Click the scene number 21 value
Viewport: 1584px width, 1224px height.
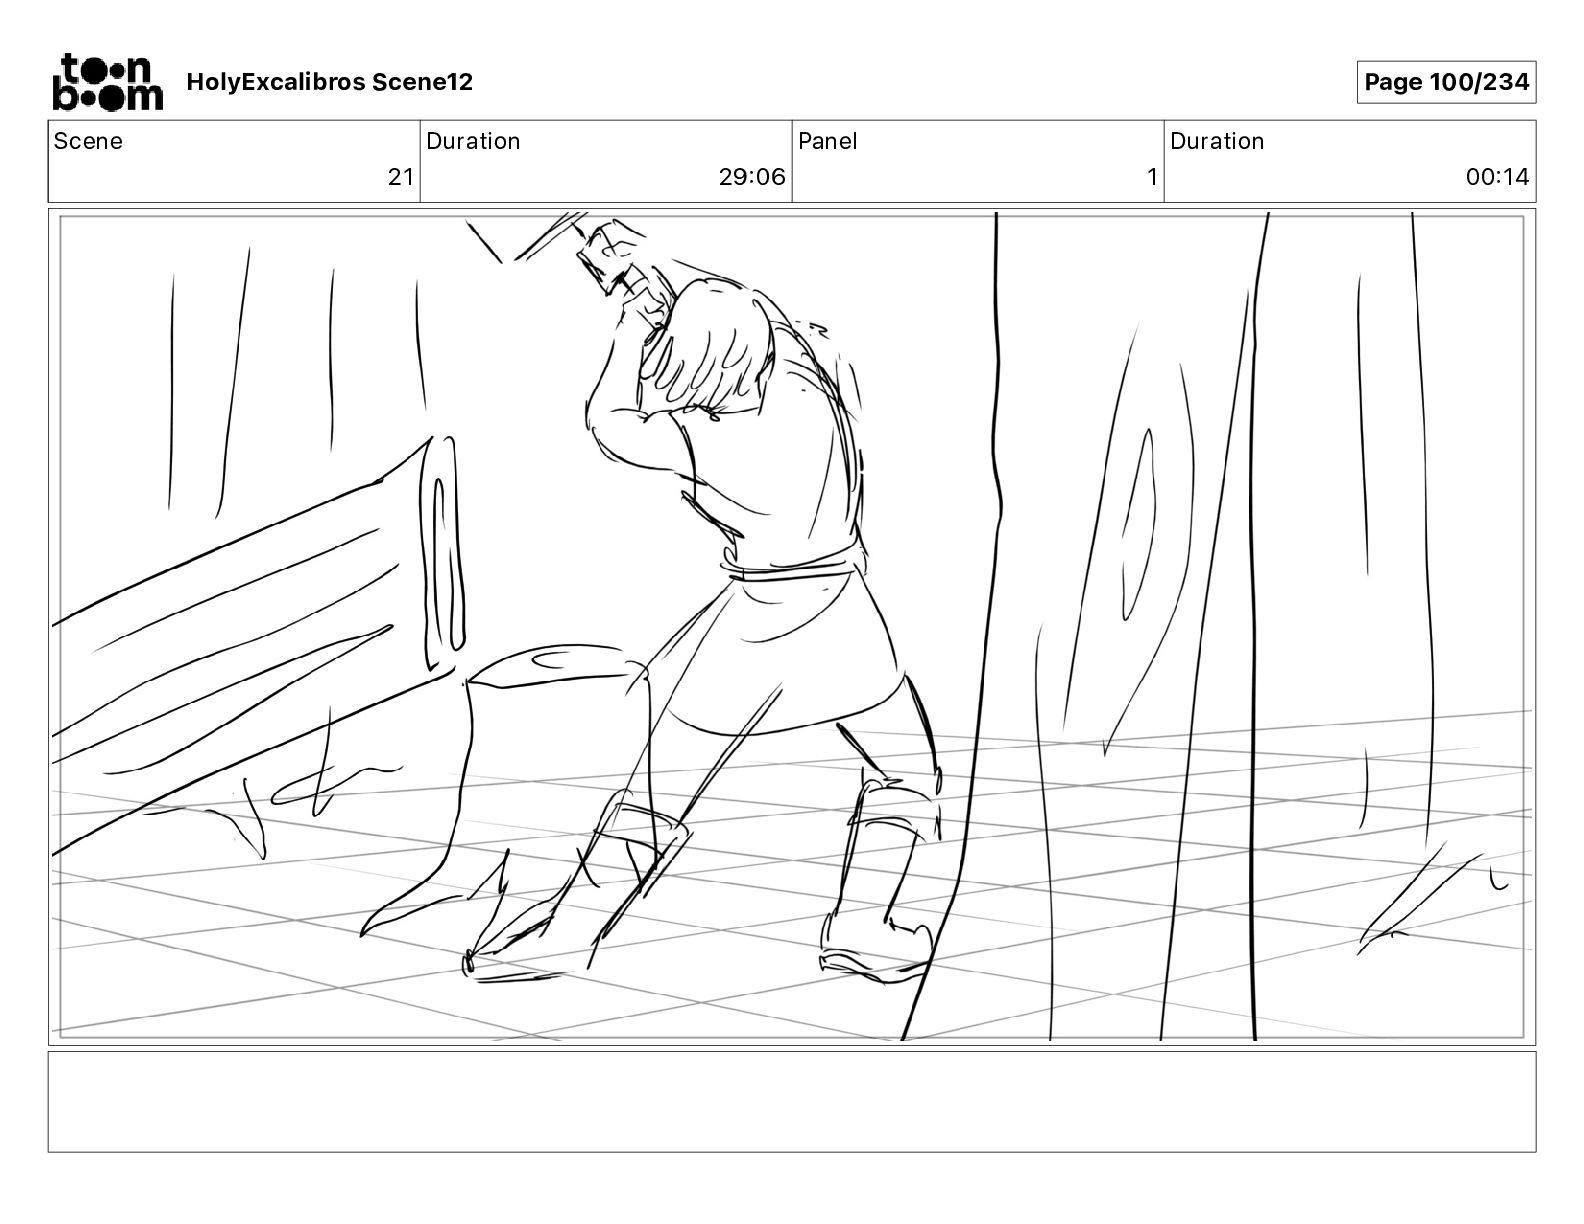coord(400,177)
